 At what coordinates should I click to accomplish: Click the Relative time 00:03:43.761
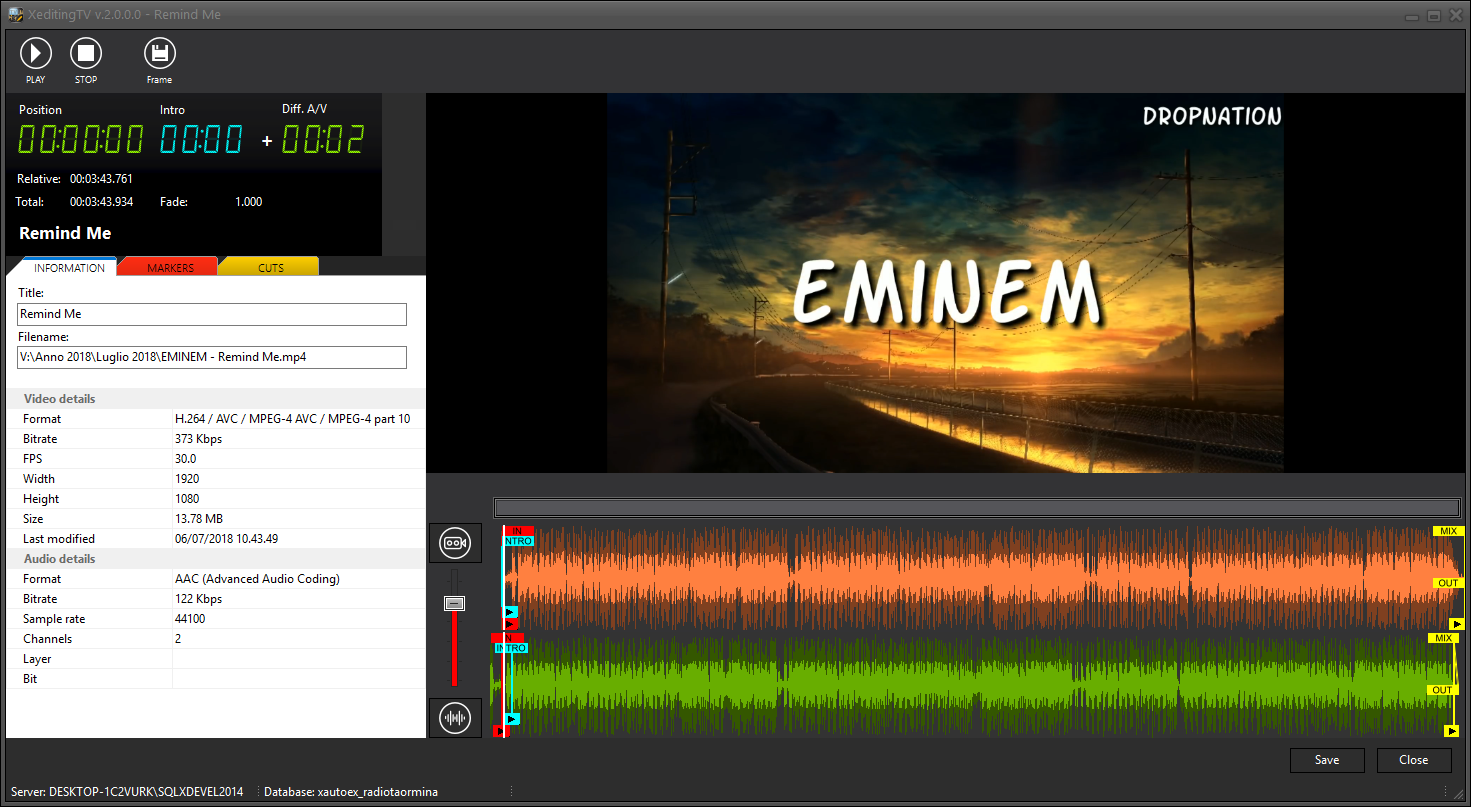pyautogui.click(x=101, y=179)
